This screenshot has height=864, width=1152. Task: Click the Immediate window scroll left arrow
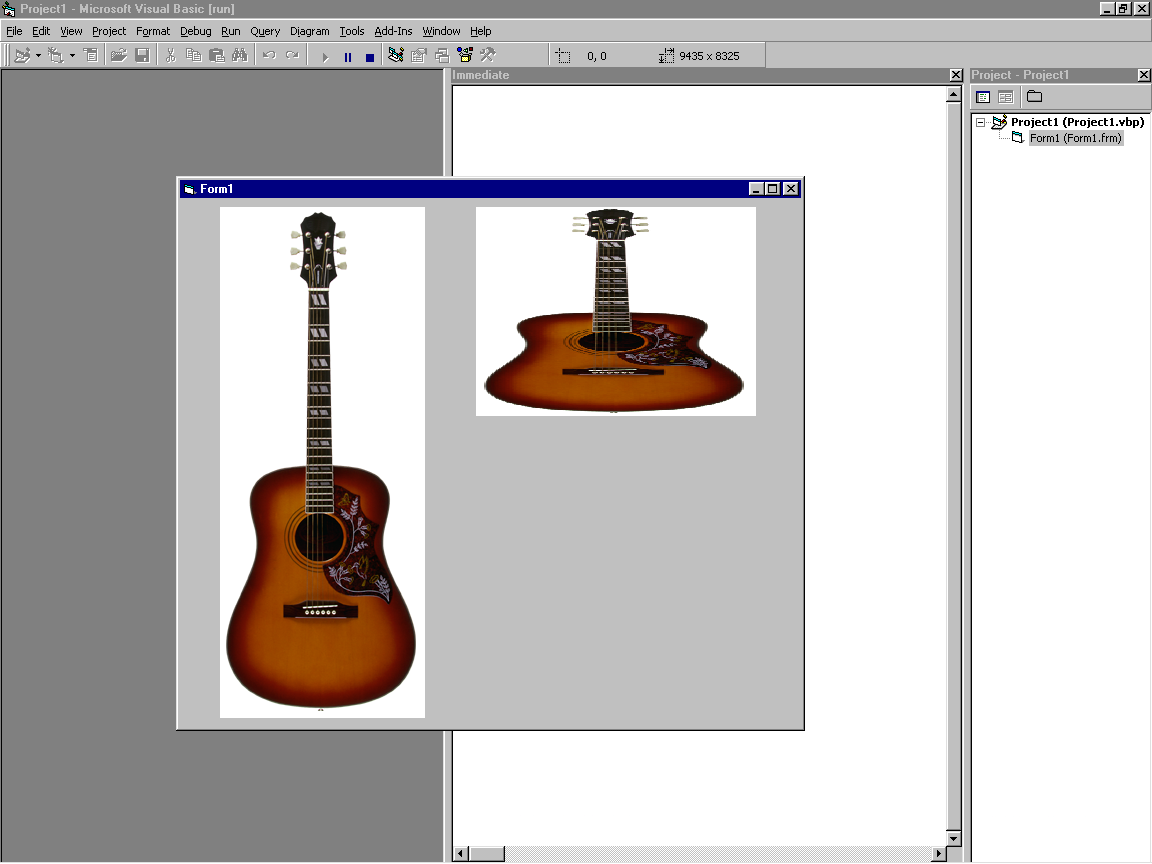(x=461, y=854)
